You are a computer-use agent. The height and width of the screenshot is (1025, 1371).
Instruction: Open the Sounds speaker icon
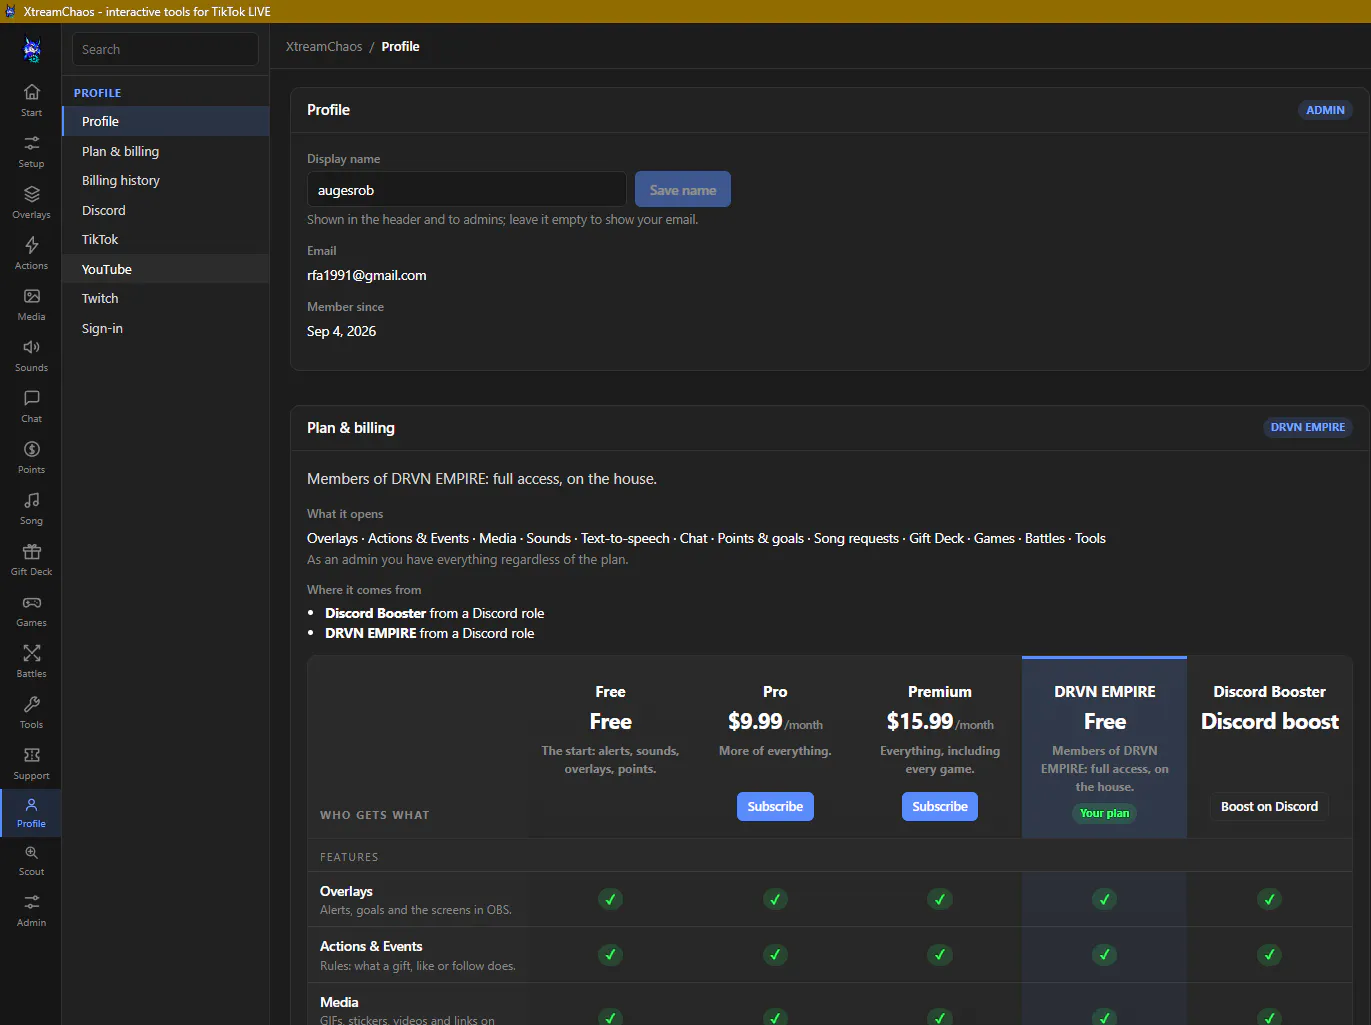coord(31,354)
